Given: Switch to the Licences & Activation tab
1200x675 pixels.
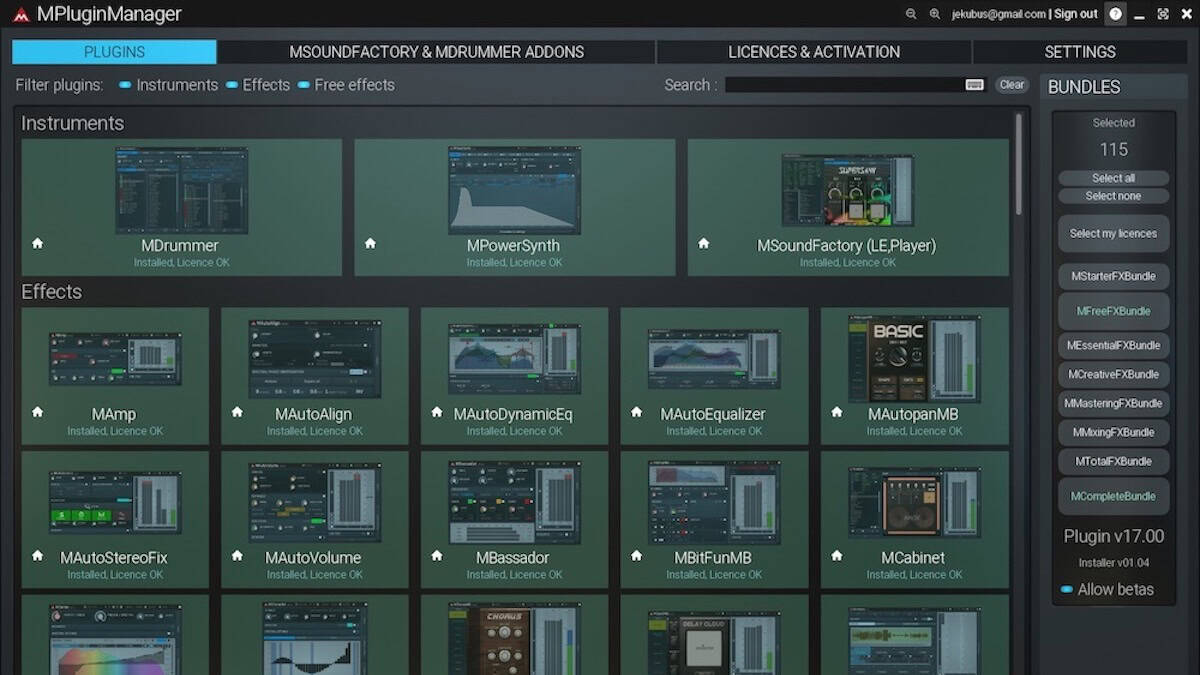Looking at the screenshot, I should (x=813, y=52).
